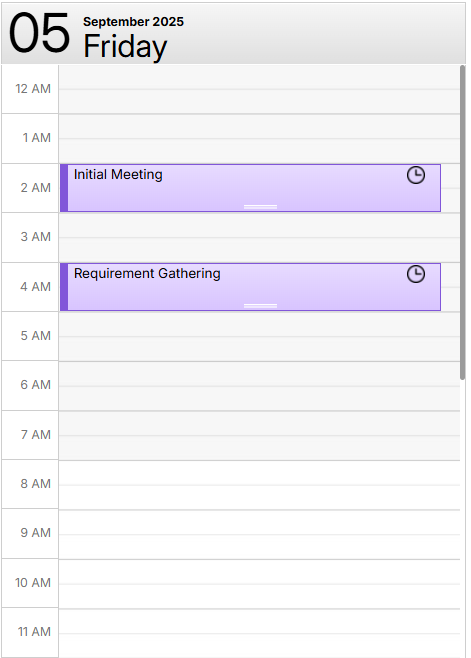Click the vertical scrollbar thumb
The image size is (471, 658).
click(463, 222)
